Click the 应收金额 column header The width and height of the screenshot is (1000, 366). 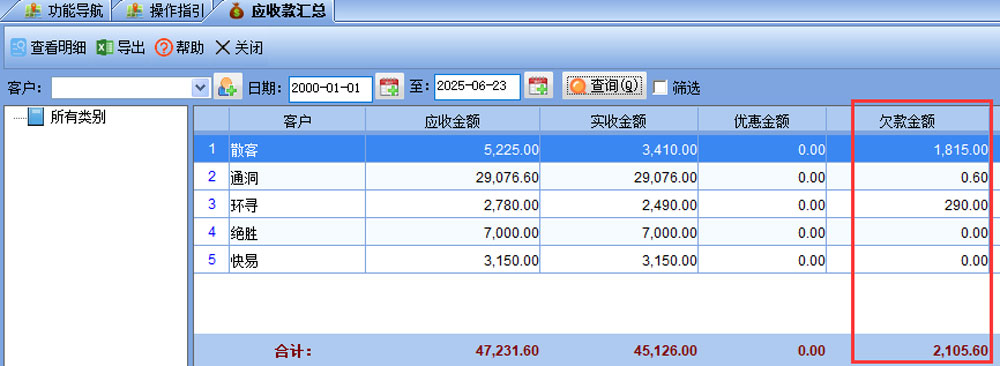pyautogui.click(x=453, y=121)
